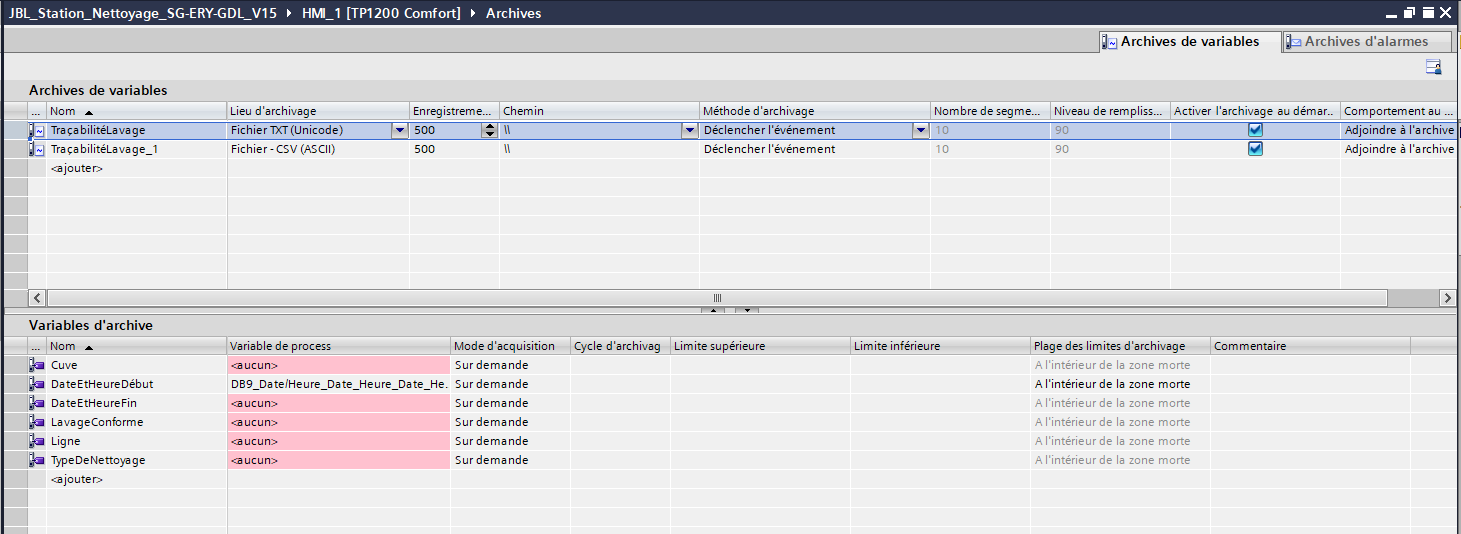The width and height of the screenshot is (1461, 534).
Task: Click the LavageConforme variable tag icon
Action: pos(37,422)
